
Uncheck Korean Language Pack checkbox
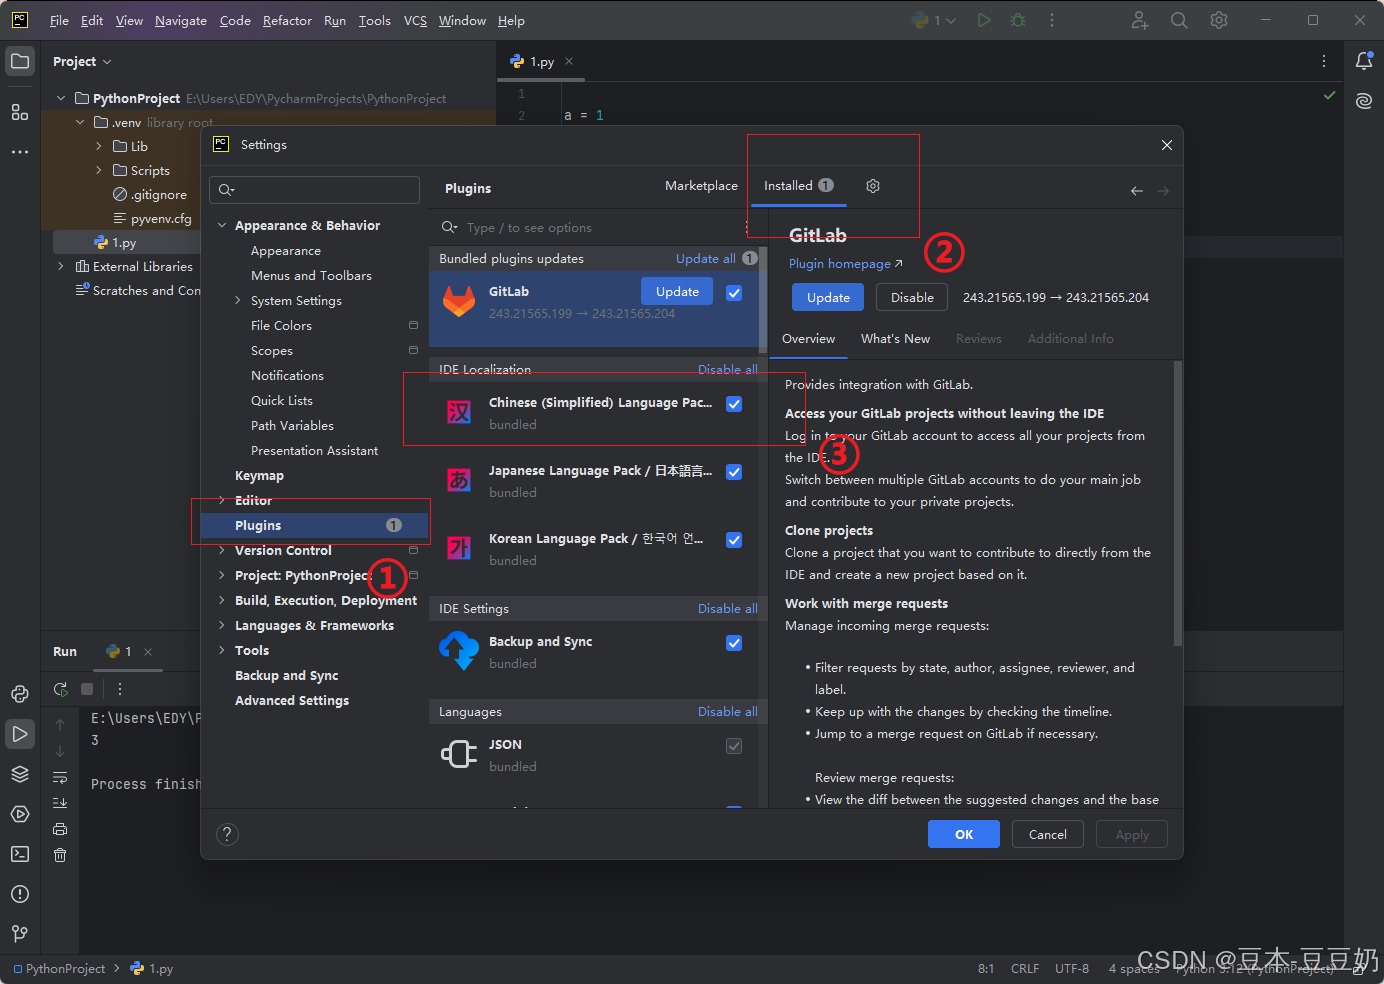734,540
